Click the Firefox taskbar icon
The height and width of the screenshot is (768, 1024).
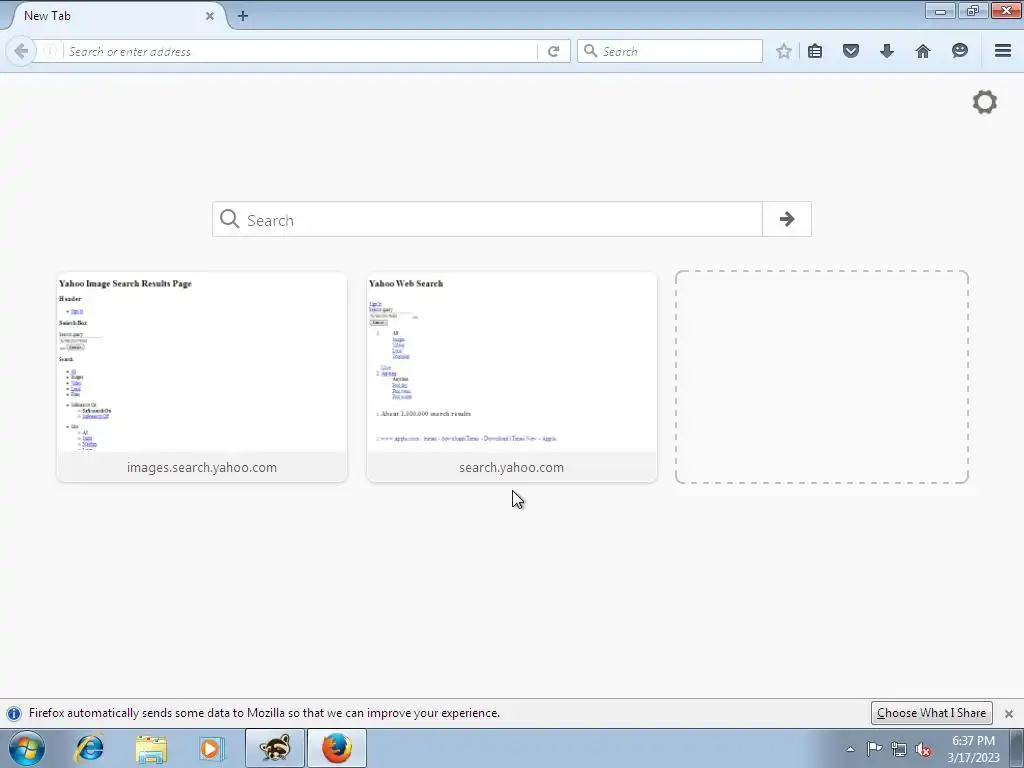pos(336,748)
